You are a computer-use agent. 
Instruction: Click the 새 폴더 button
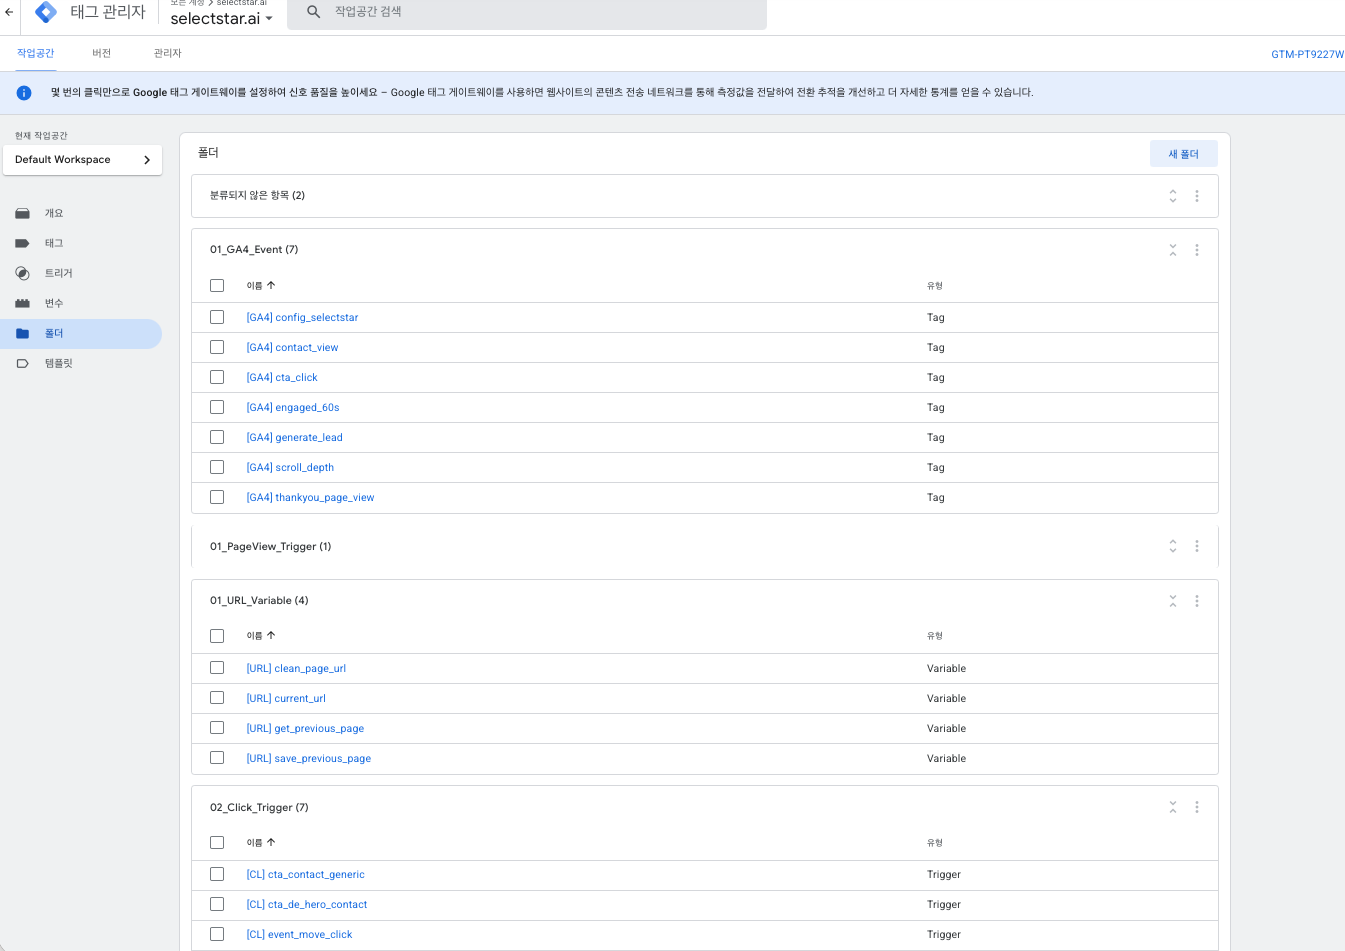(1184, 154)
